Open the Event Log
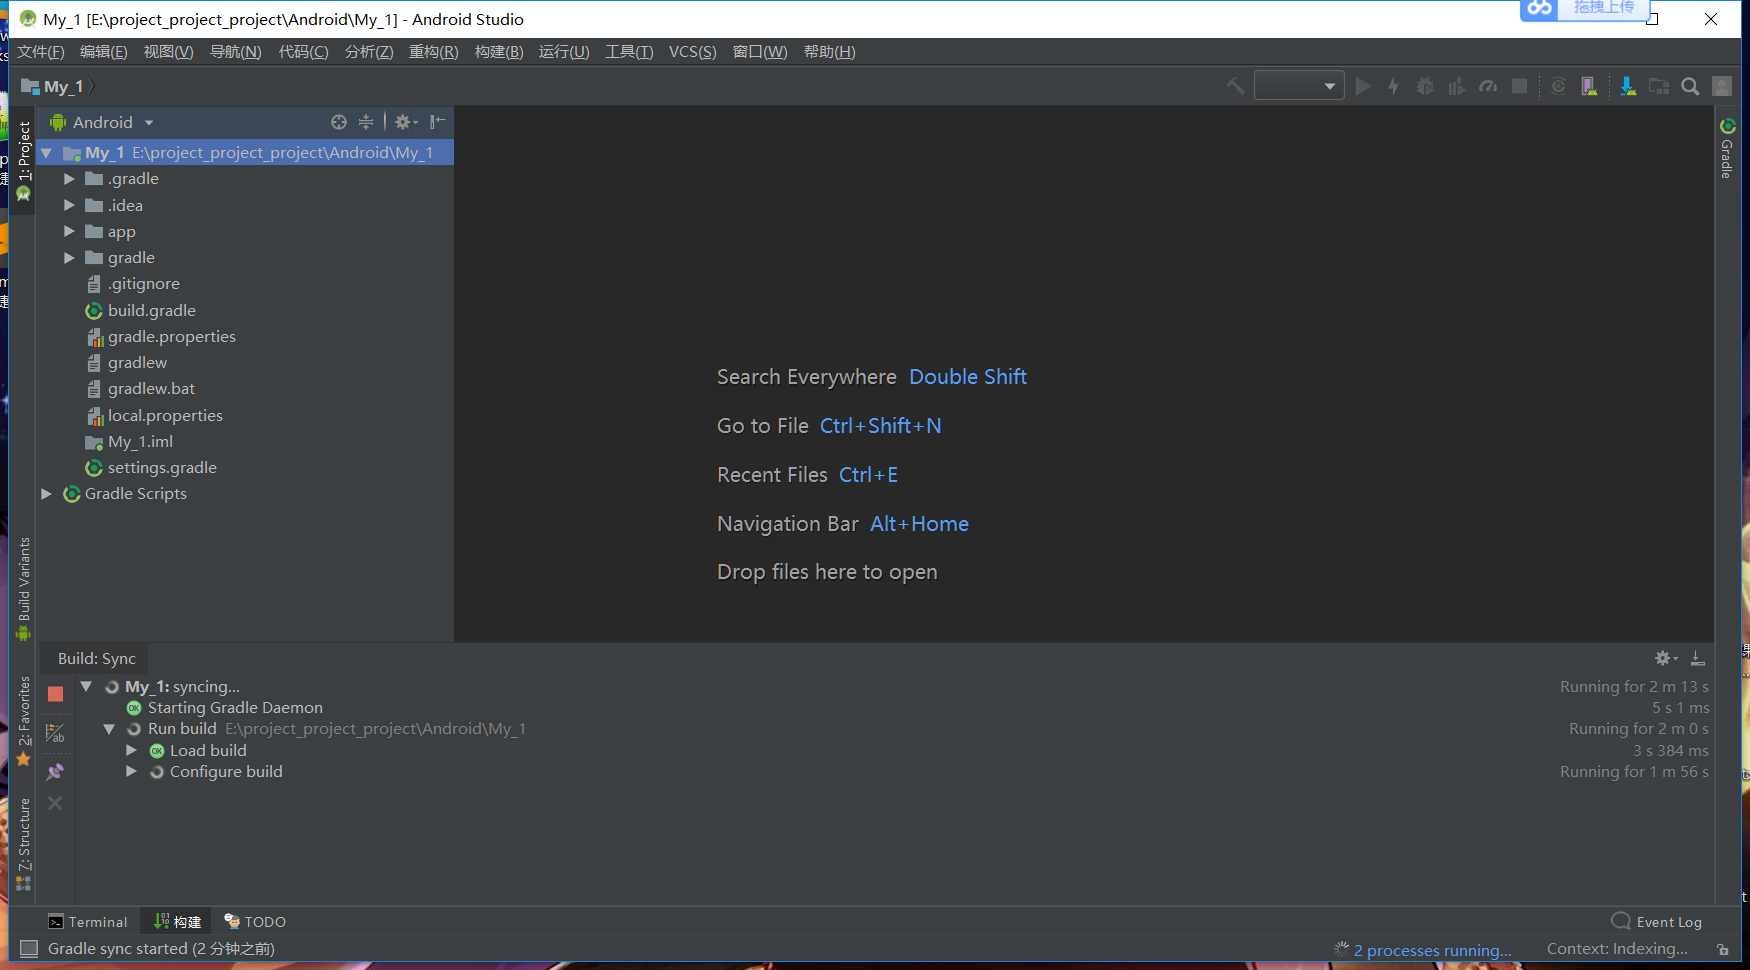Screen dimensions: 1750x970 1657,922
